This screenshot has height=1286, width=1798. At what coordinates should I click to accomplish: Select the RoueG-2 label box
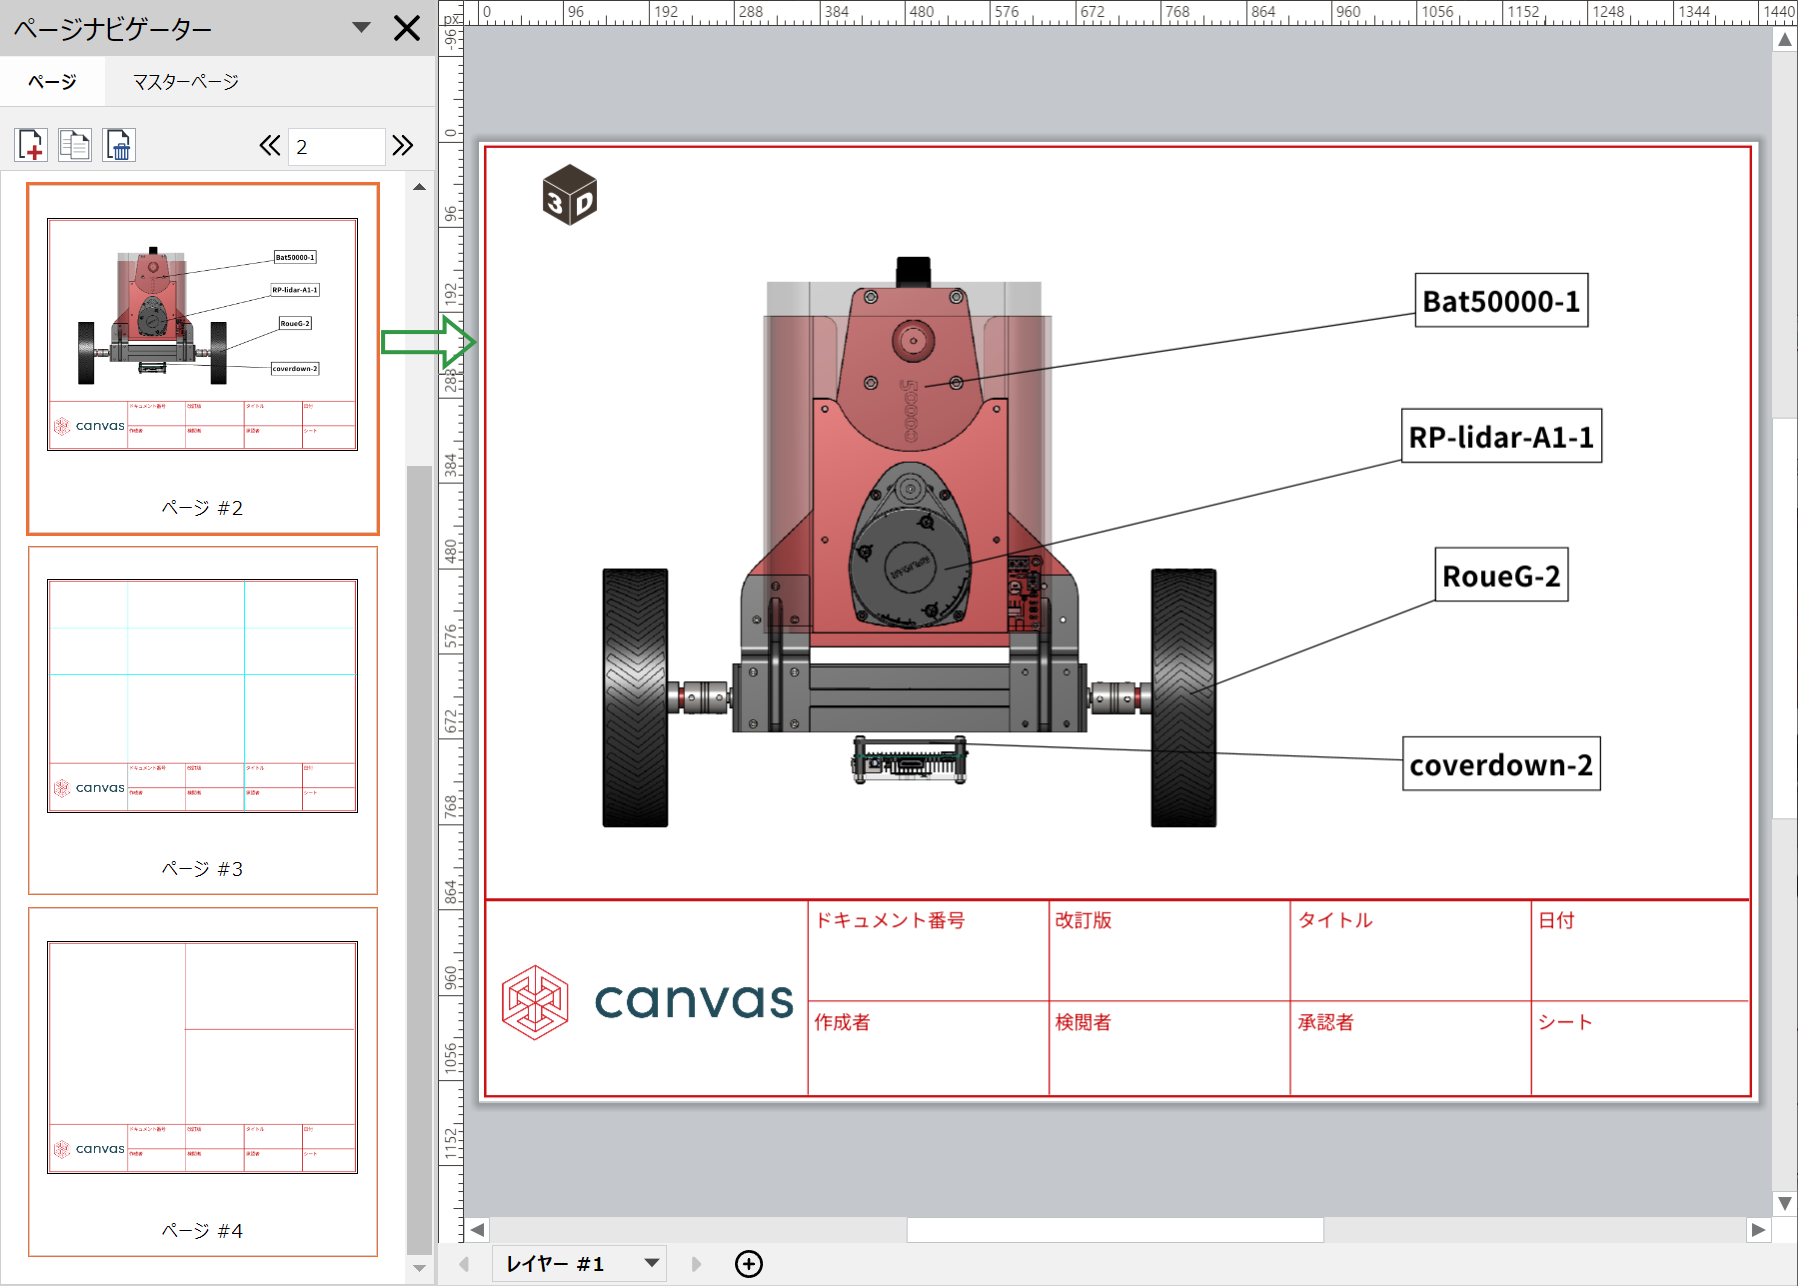(1501, 575)
